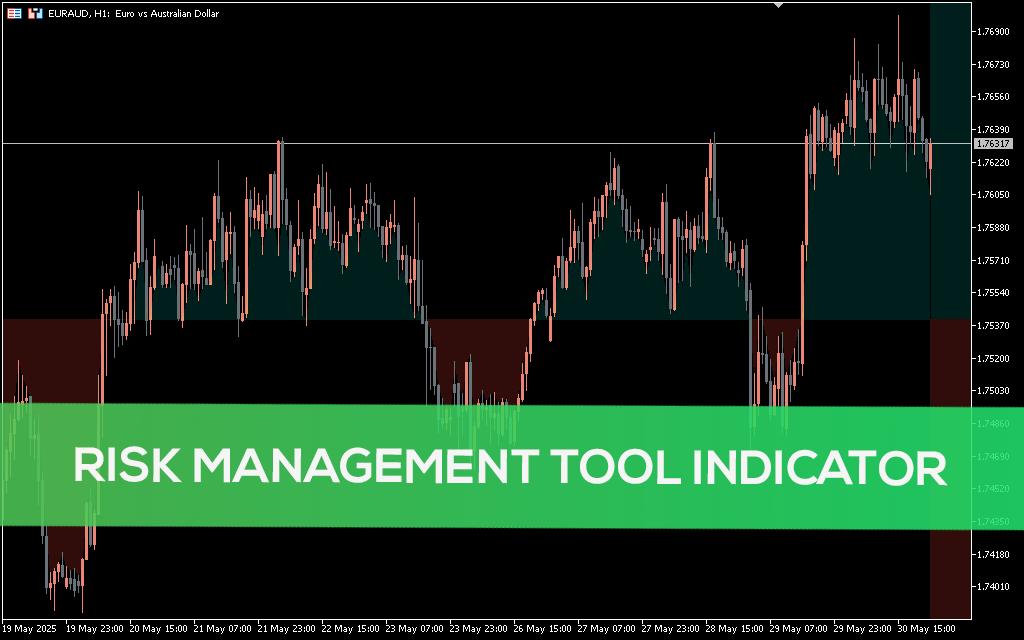
Task: Click the 30 May 15:00 time label
Action: point(925,630)
